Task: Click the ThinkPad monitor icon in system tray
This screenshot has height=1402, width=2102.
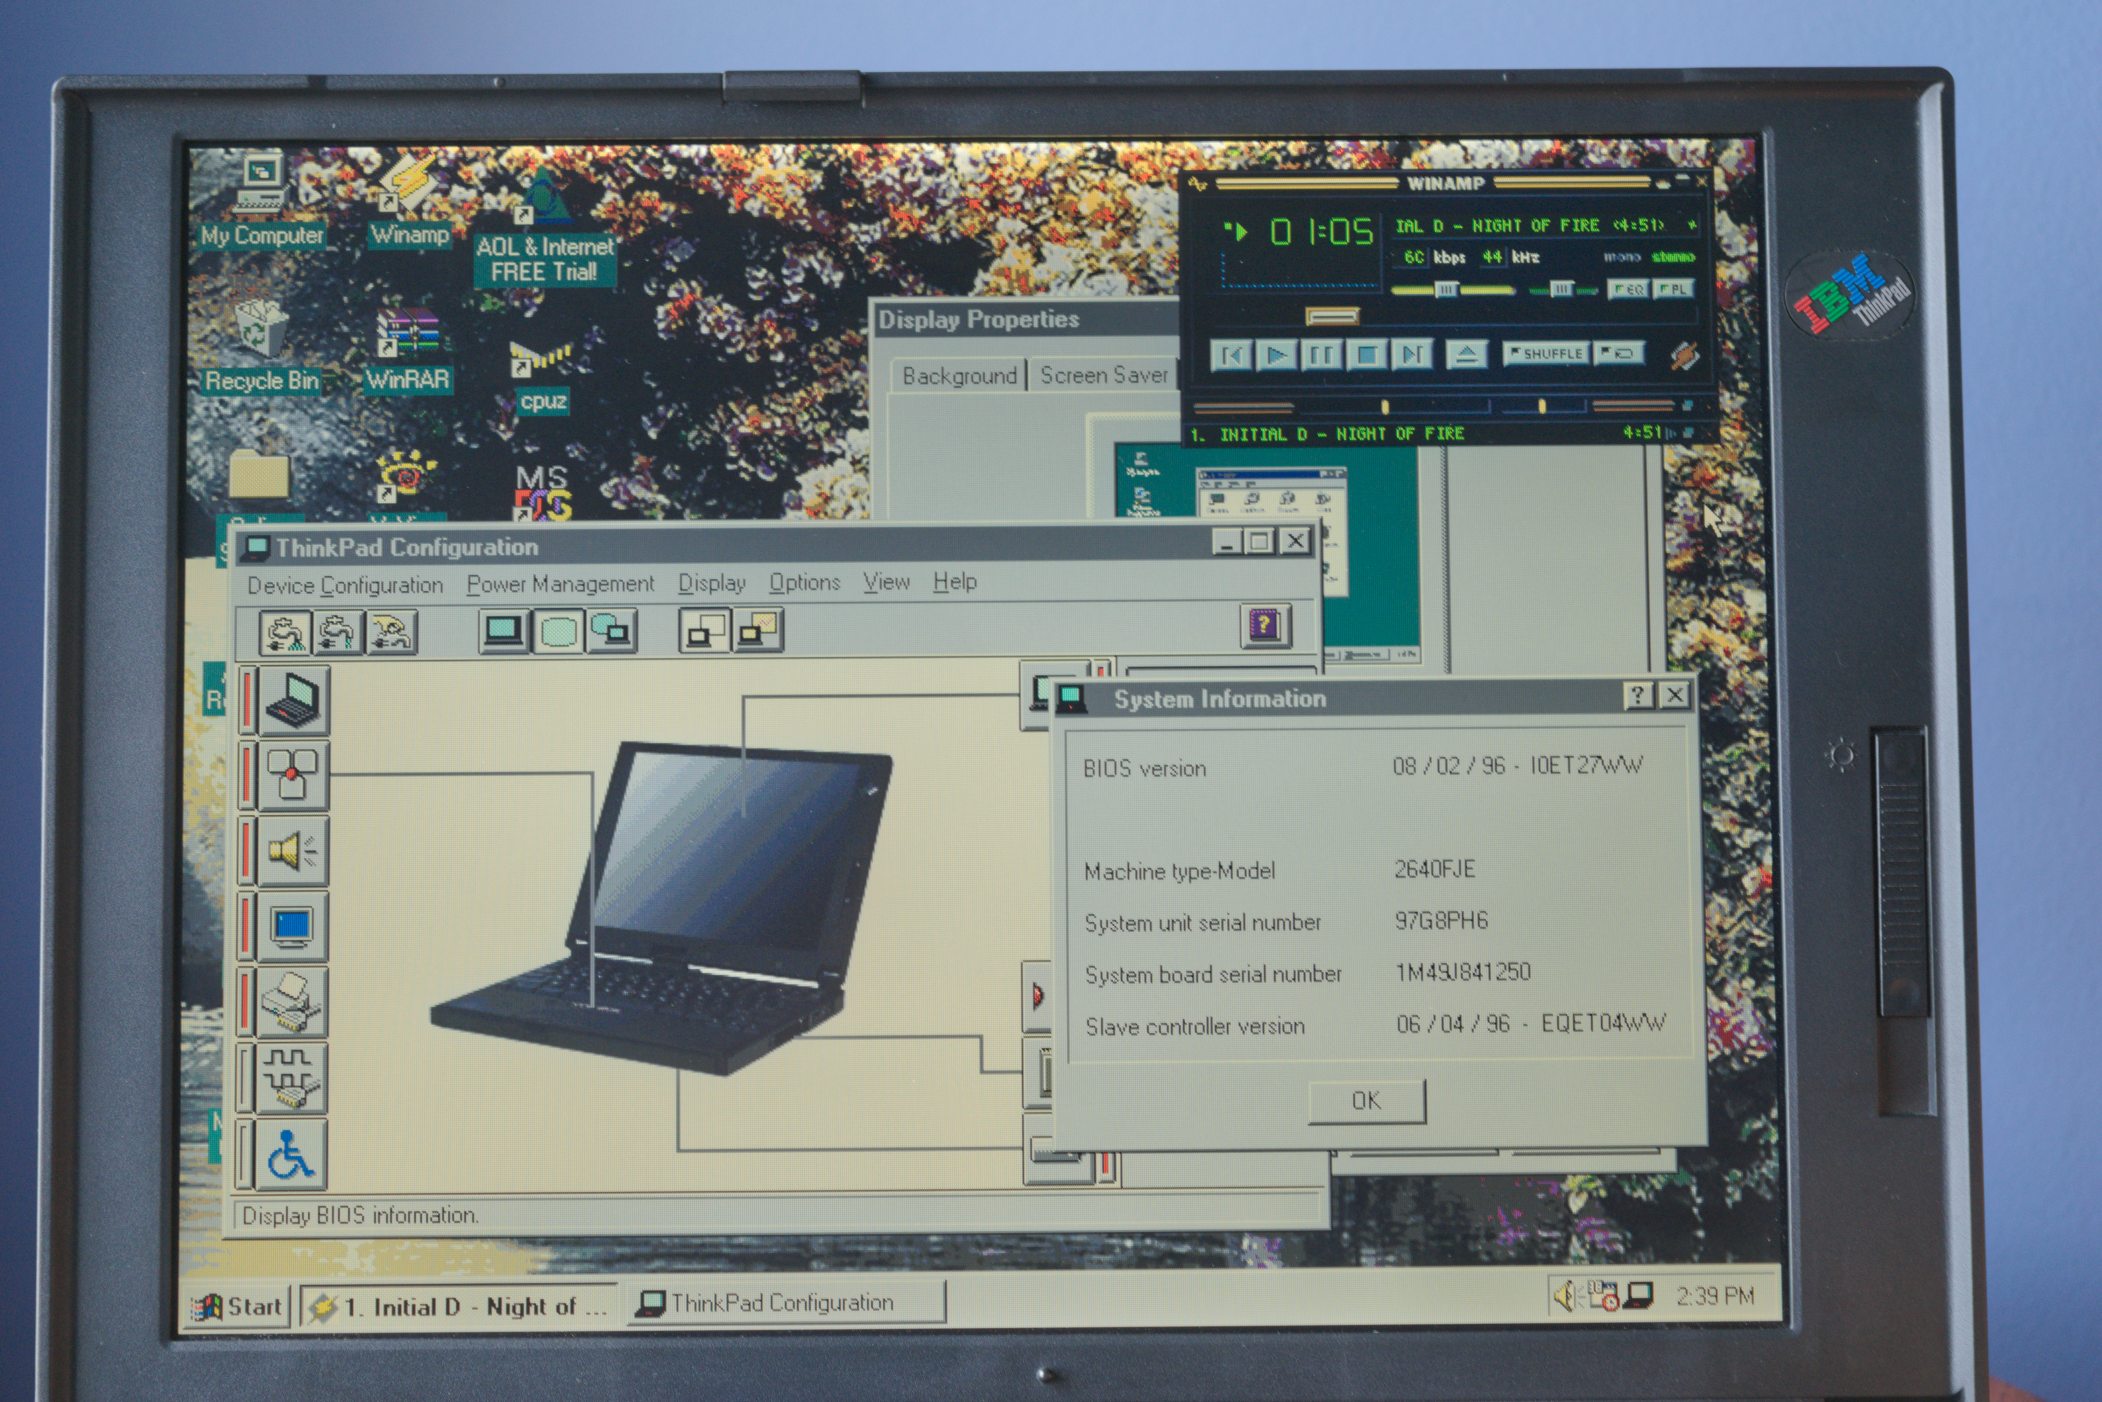Action: [1639, 1296]
